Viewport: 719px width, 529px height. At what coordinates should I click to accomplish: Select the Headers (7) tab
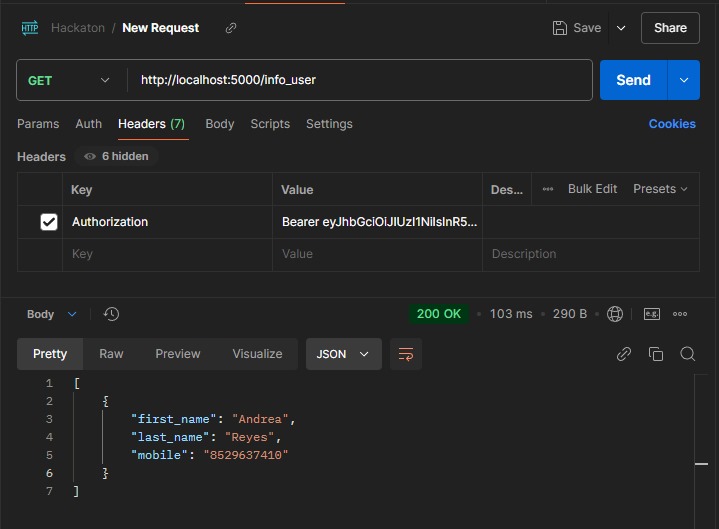[151, 124]
